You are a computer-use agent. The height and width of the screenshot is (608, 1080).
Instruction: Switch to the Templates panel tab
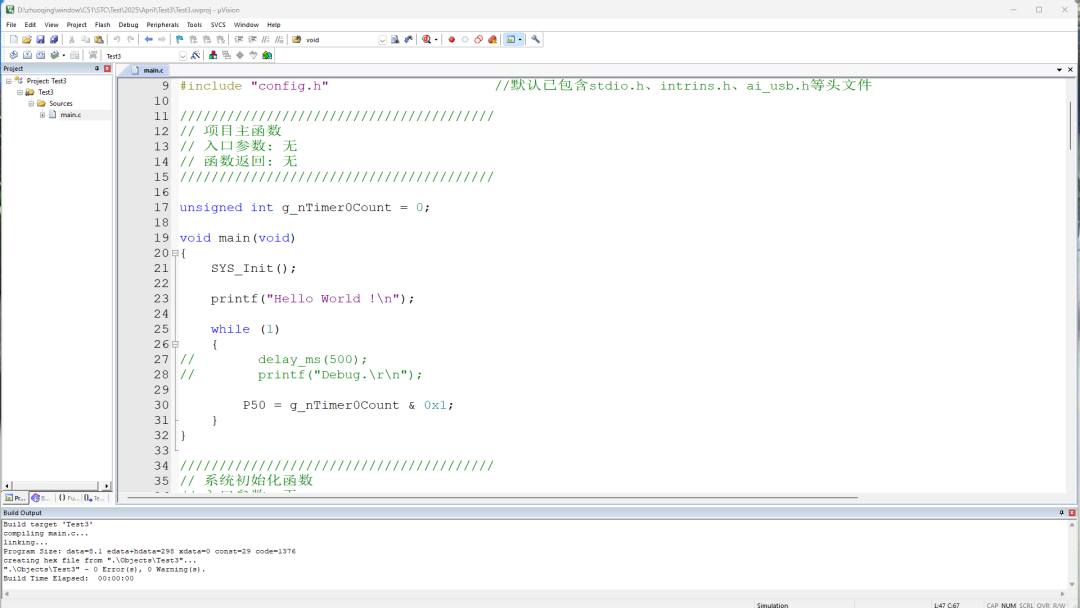coord(94,498)
